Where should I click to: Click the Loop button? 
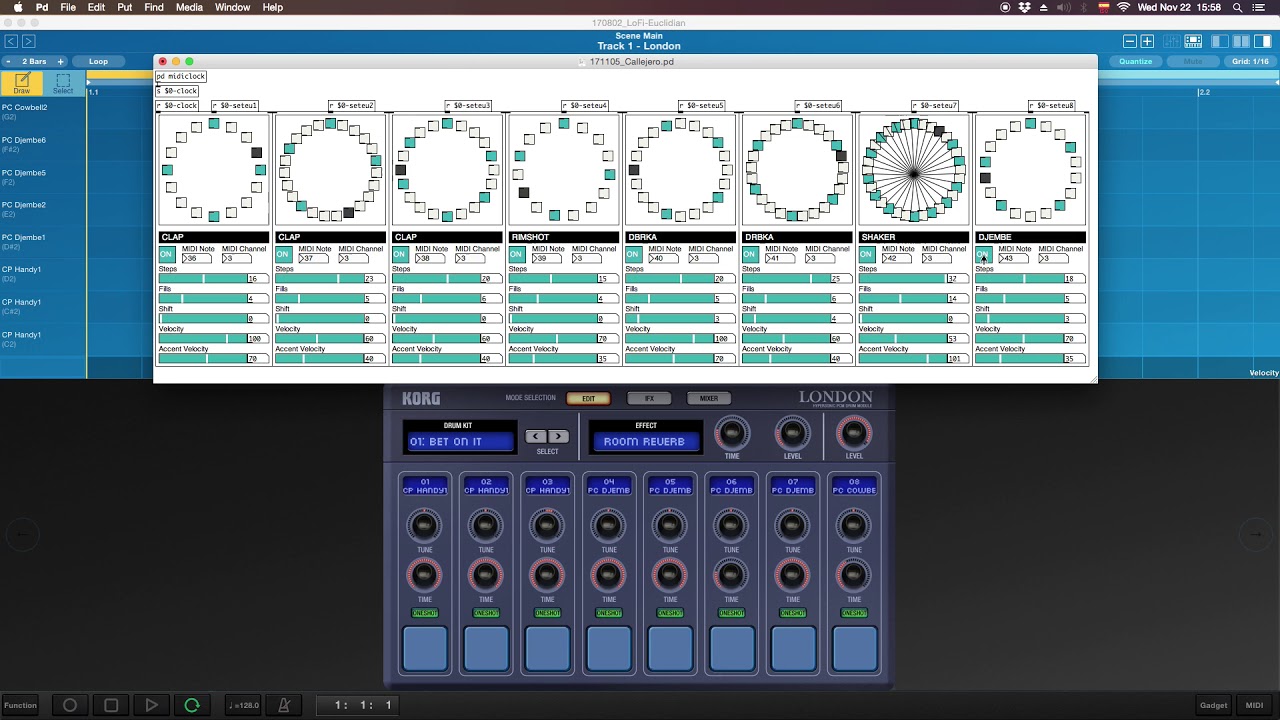[x=98, y=62]
